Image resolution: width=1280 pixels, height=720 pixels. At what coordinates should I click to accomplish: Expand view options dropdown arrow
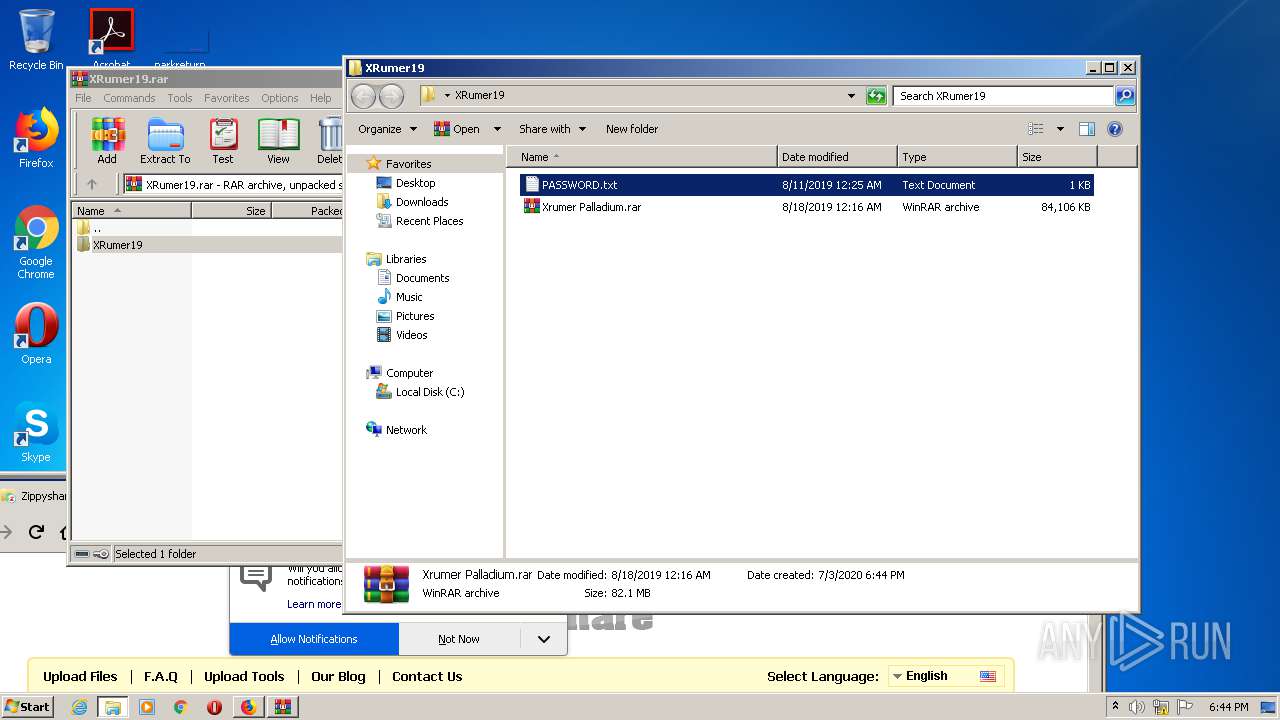coord(1060,129)
